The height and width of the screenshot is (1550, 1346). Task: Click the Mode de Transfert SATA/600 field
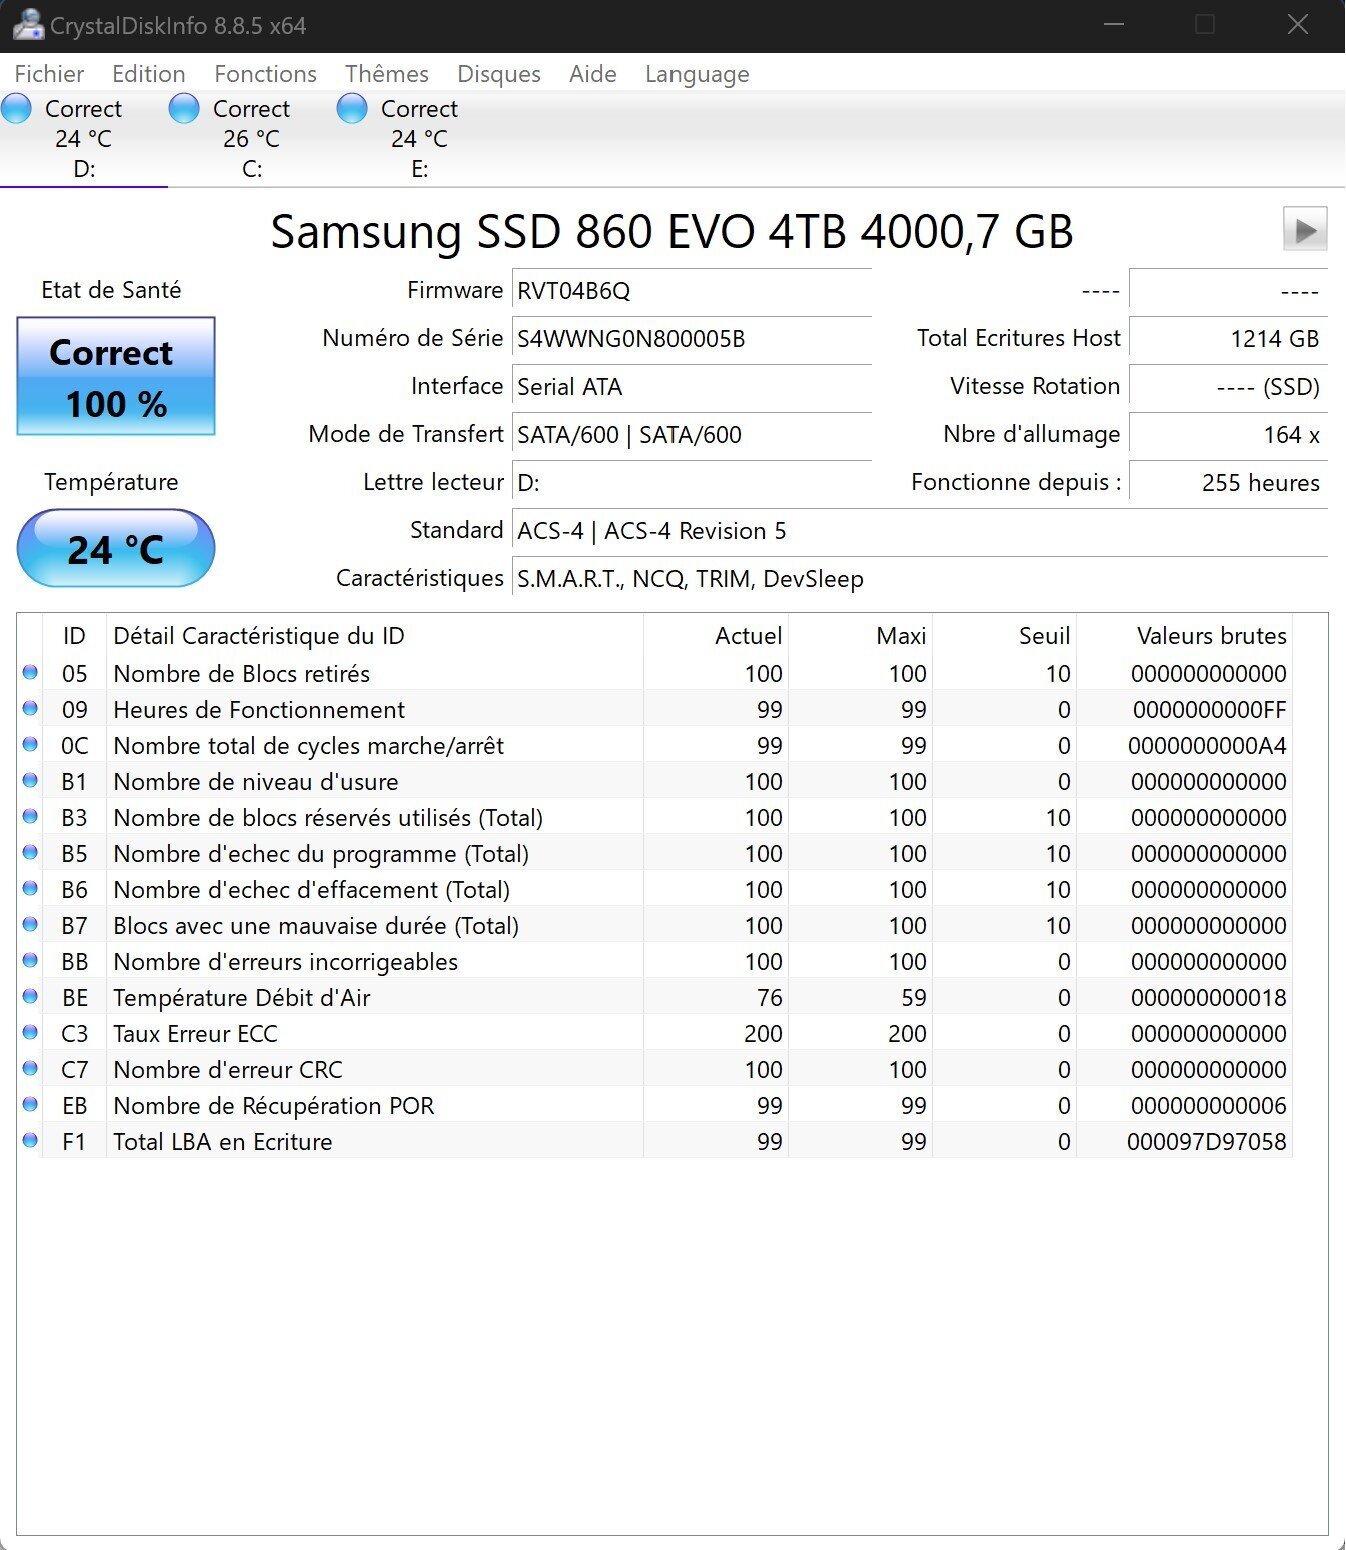click(691, 434)
